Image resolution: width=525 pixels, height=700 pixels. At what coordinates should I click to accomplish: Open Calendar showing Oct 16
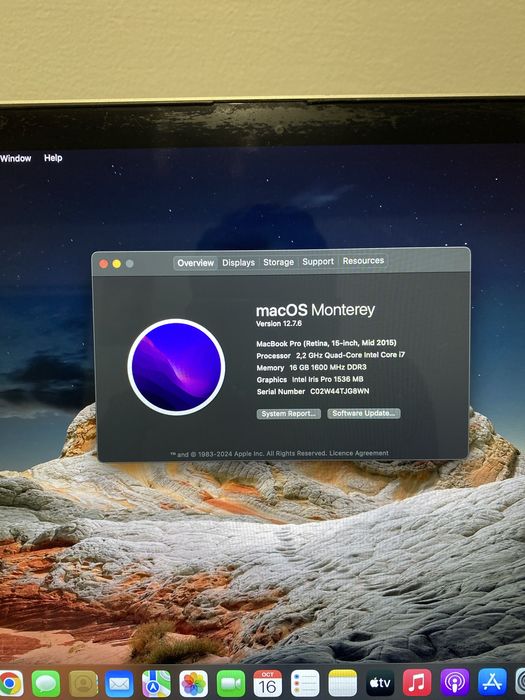click(268, 683)
